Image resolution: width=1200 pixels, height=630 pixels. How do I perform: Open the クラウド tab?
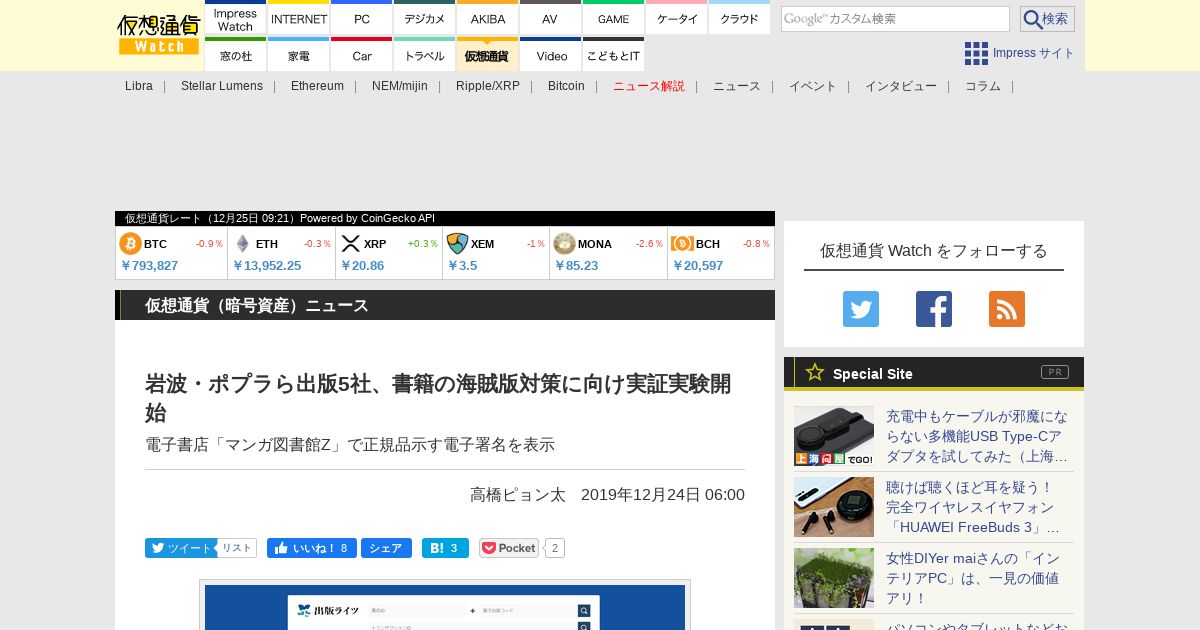point(740,19)
